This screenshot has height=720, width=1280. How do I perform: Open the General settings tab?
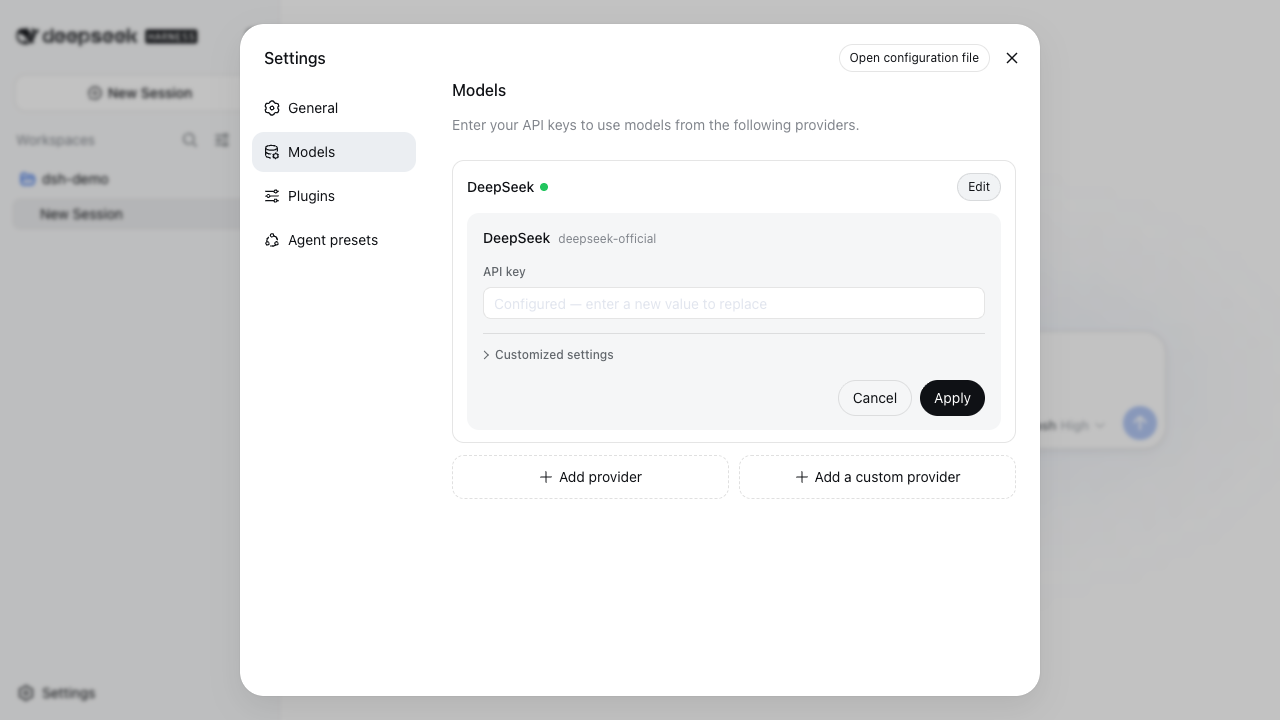334,108
